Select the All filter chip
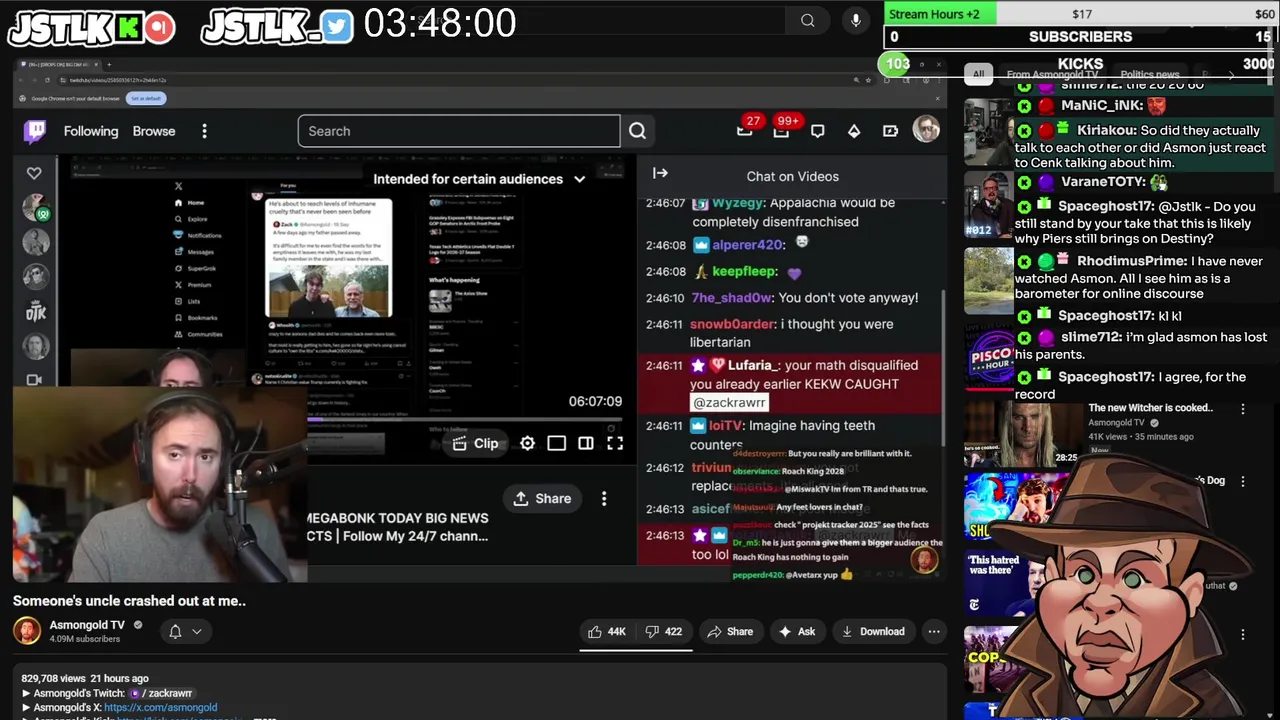Image resolution: width=1280 pixels, height=720 pixels. (979, 74)
